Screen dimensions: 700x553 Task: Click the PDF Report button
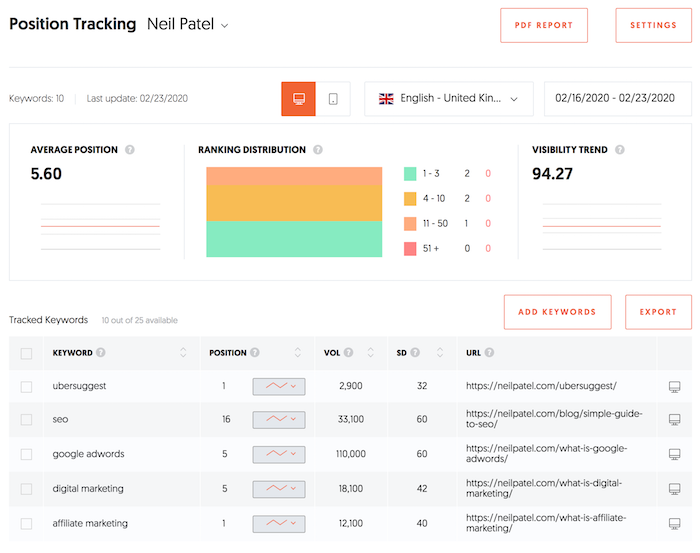tap(544, 25)
